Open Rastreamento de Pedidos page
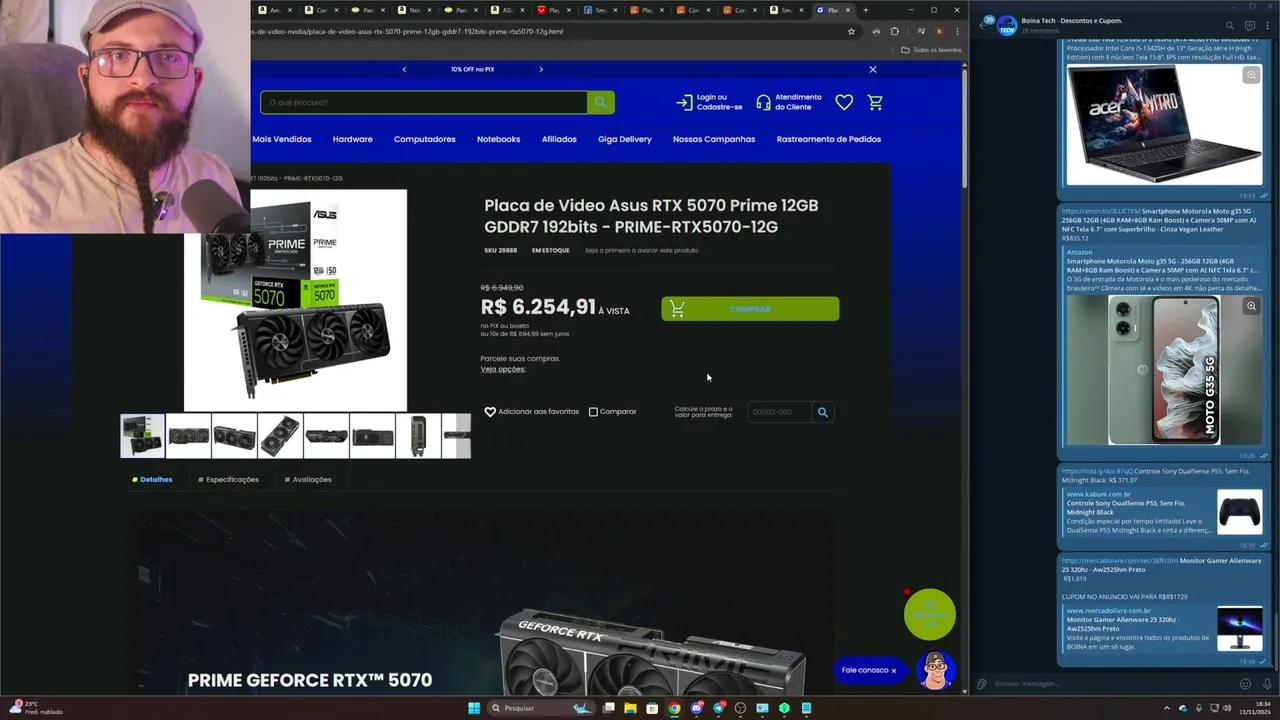Image resolution: width=1280 pixels, height=720 pixels. 829,139
